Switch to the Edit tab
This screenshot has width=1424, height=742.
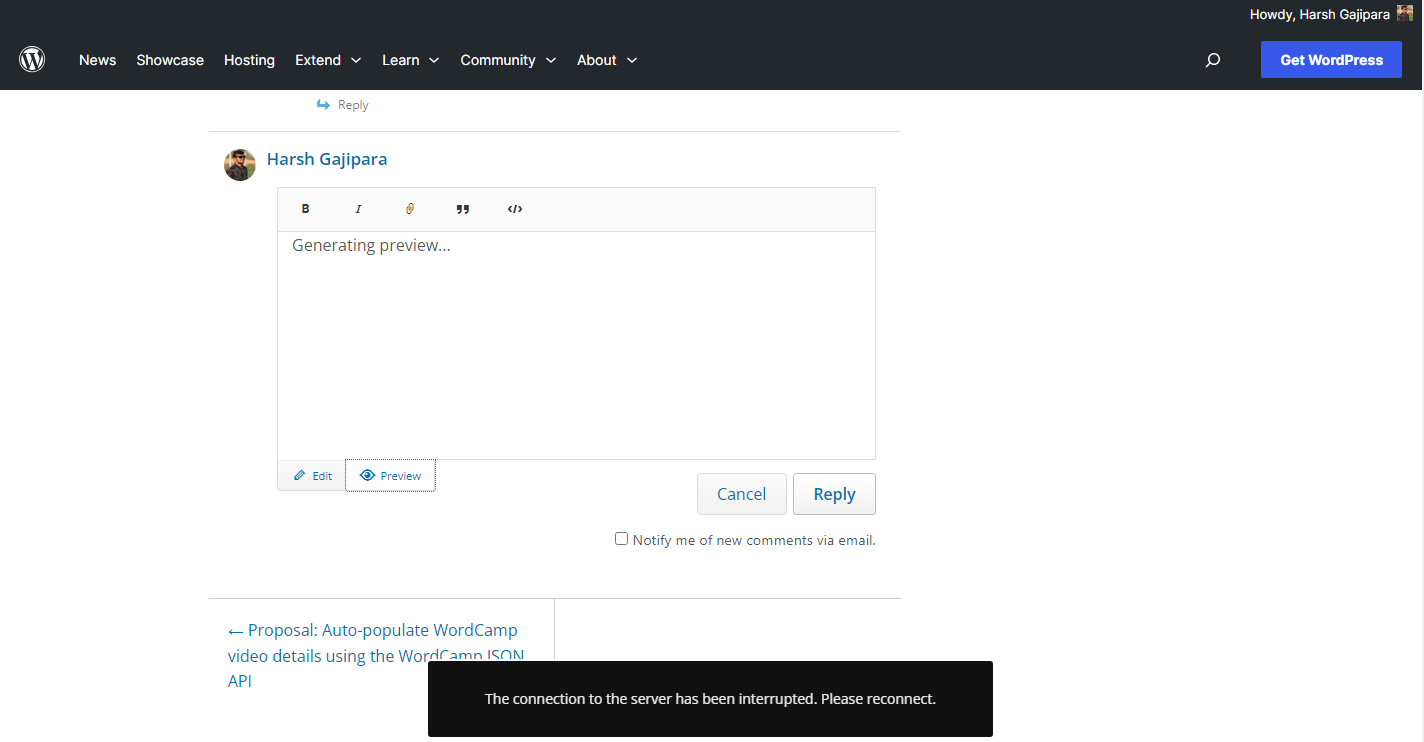click(x=312, y=476)
